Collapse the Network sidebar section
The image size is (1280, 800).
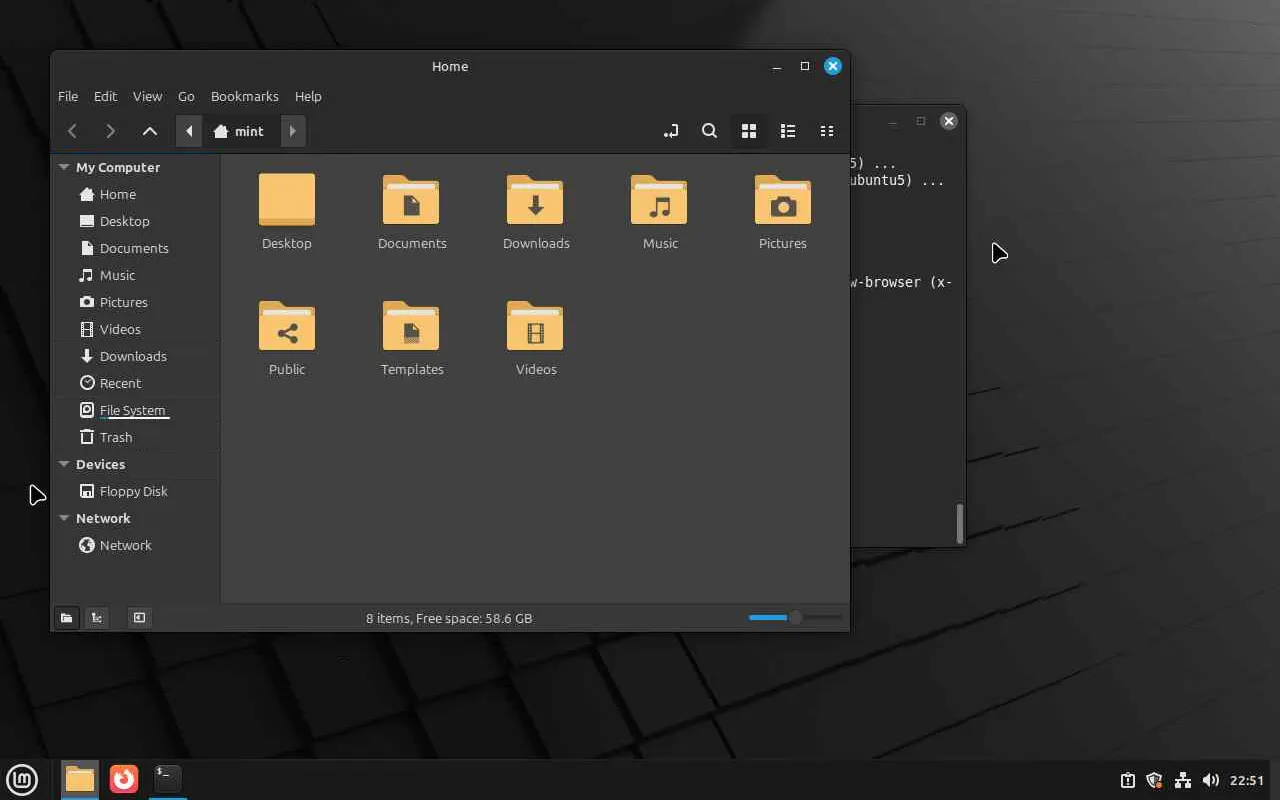pyautogui.click(x=64, y=519)
